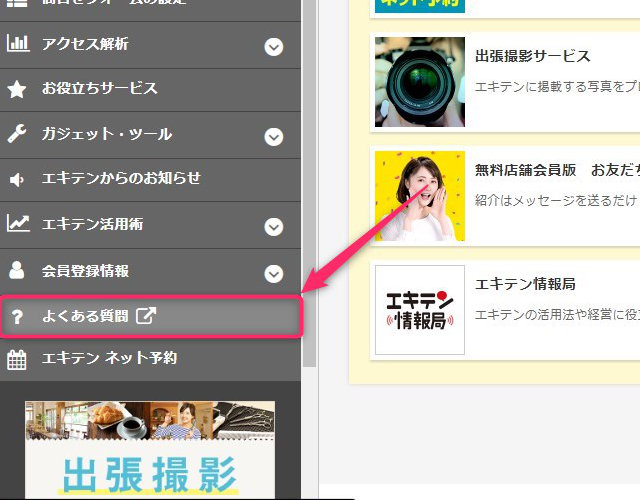Click the external link icon after よくある質問
The height and width of the screenshot is (500, 640).
146,316
